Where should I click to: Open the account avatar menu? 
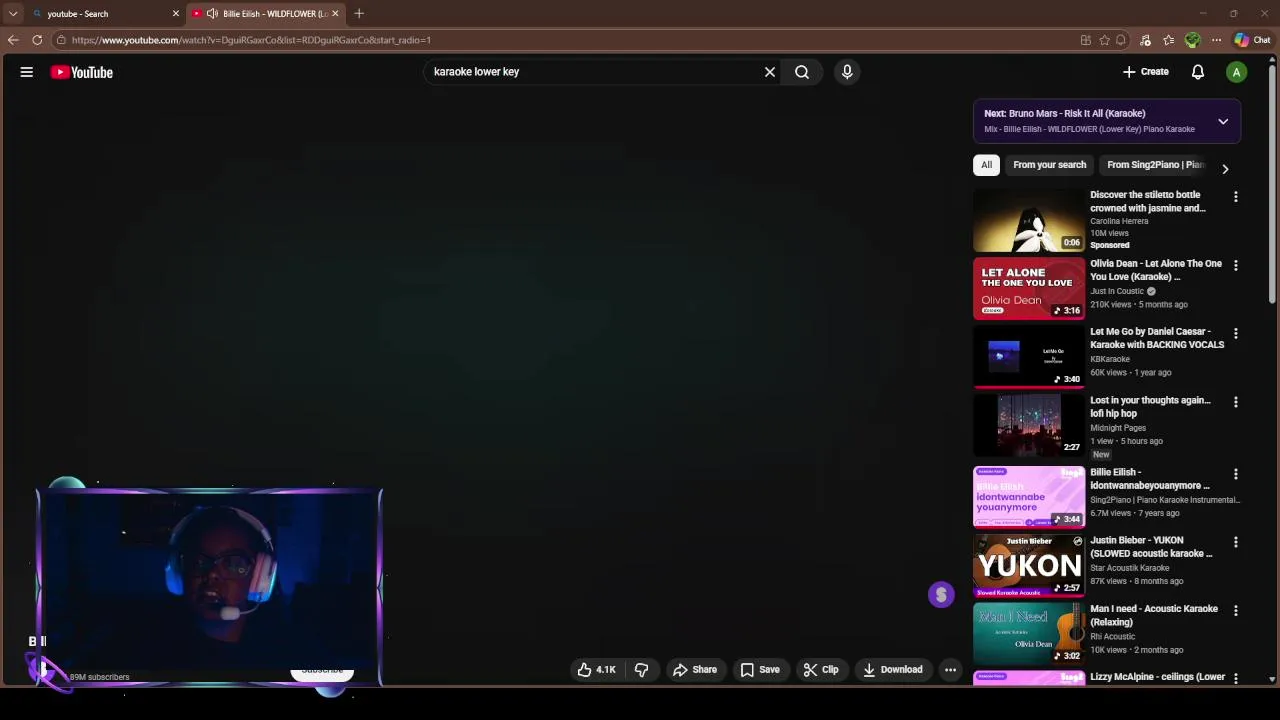point(1237,72)
